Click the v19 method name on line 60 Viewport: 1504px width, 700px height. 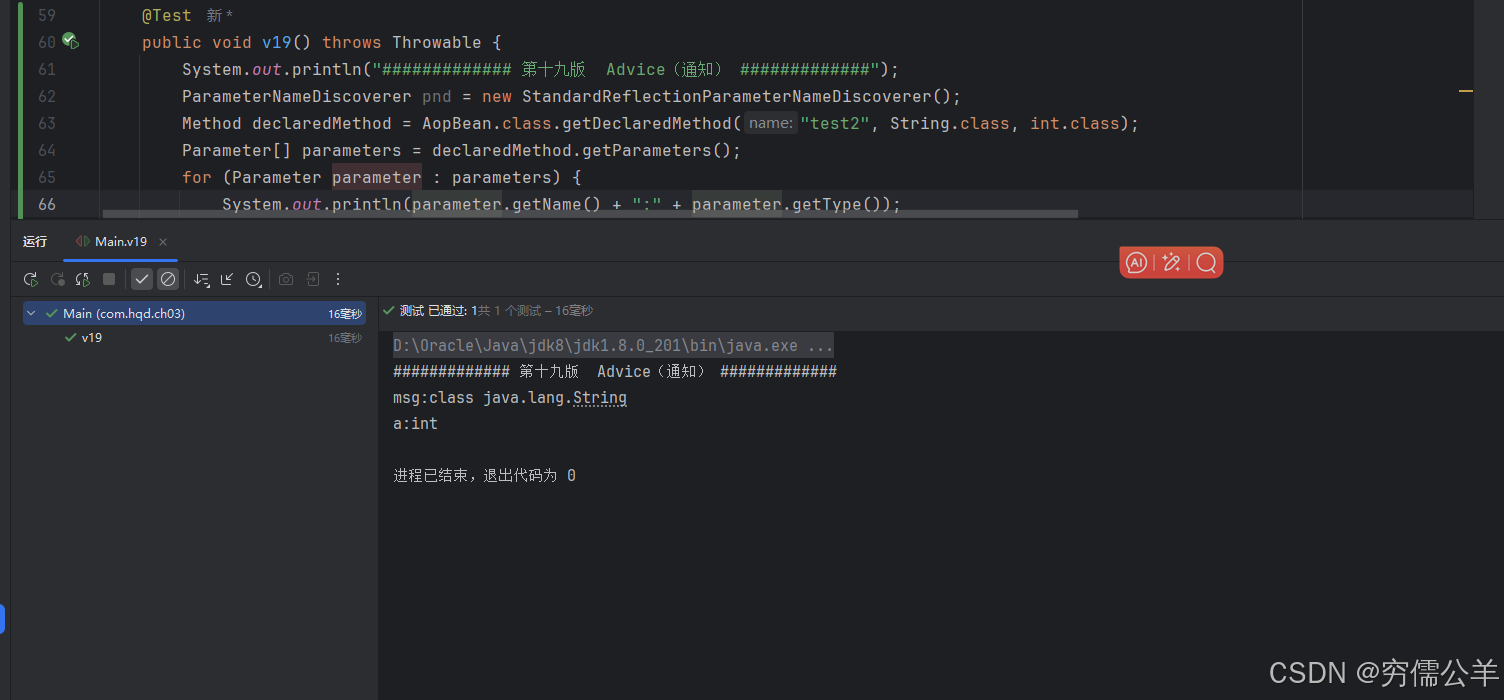(277, 43)
